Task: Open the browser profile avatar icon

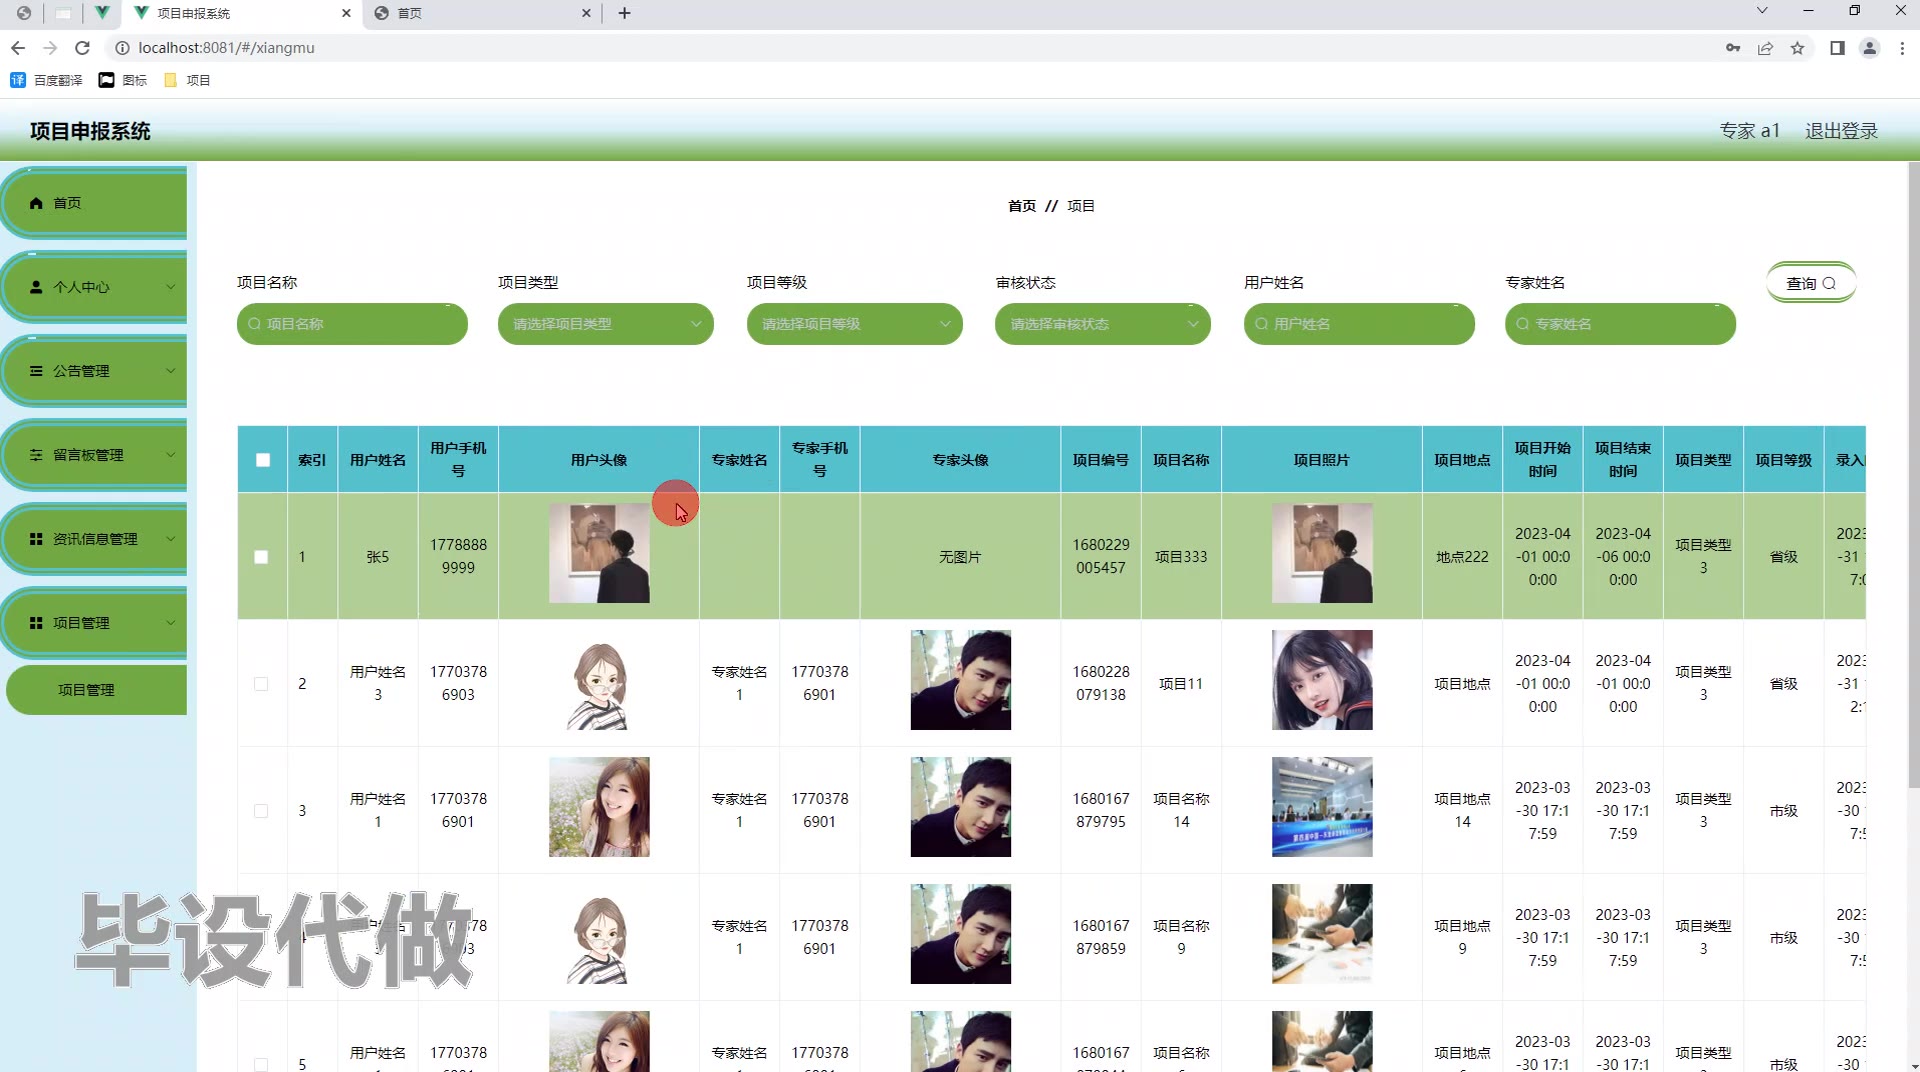Action: (x=1869, y=48)
